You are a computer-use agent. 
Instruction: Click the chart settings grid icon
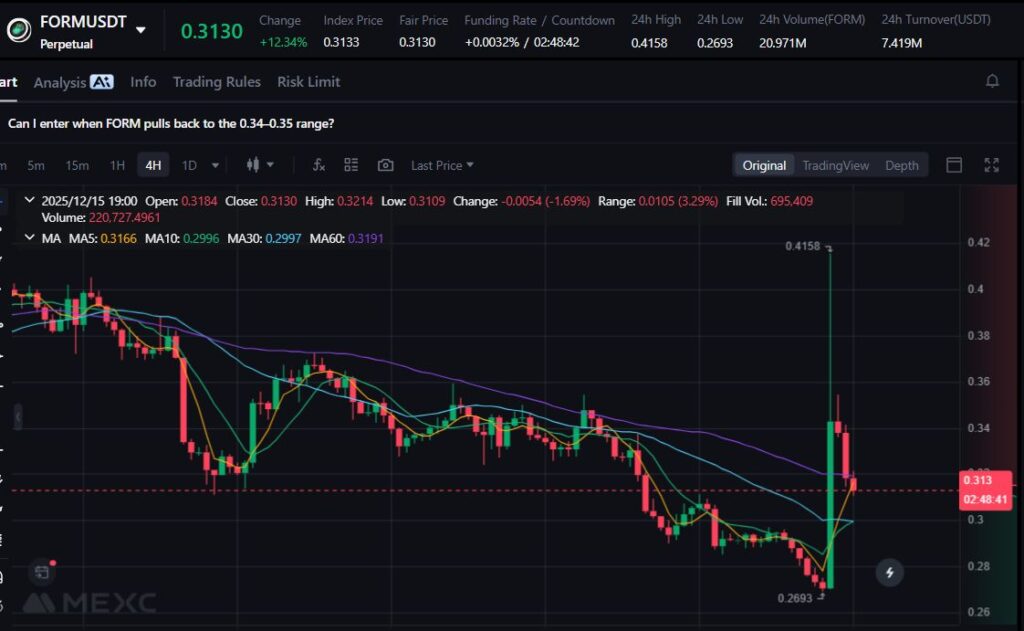[x=351, y=165]
